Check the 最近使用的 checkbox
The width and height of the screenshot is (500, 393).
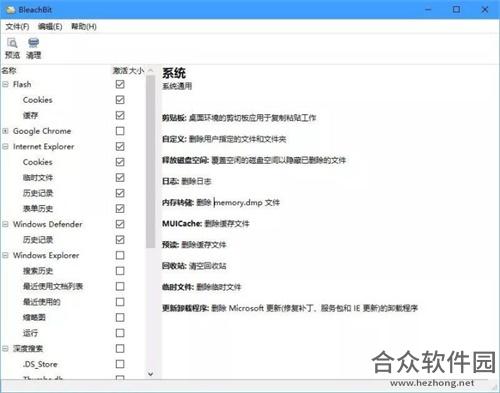pos(120,302)
